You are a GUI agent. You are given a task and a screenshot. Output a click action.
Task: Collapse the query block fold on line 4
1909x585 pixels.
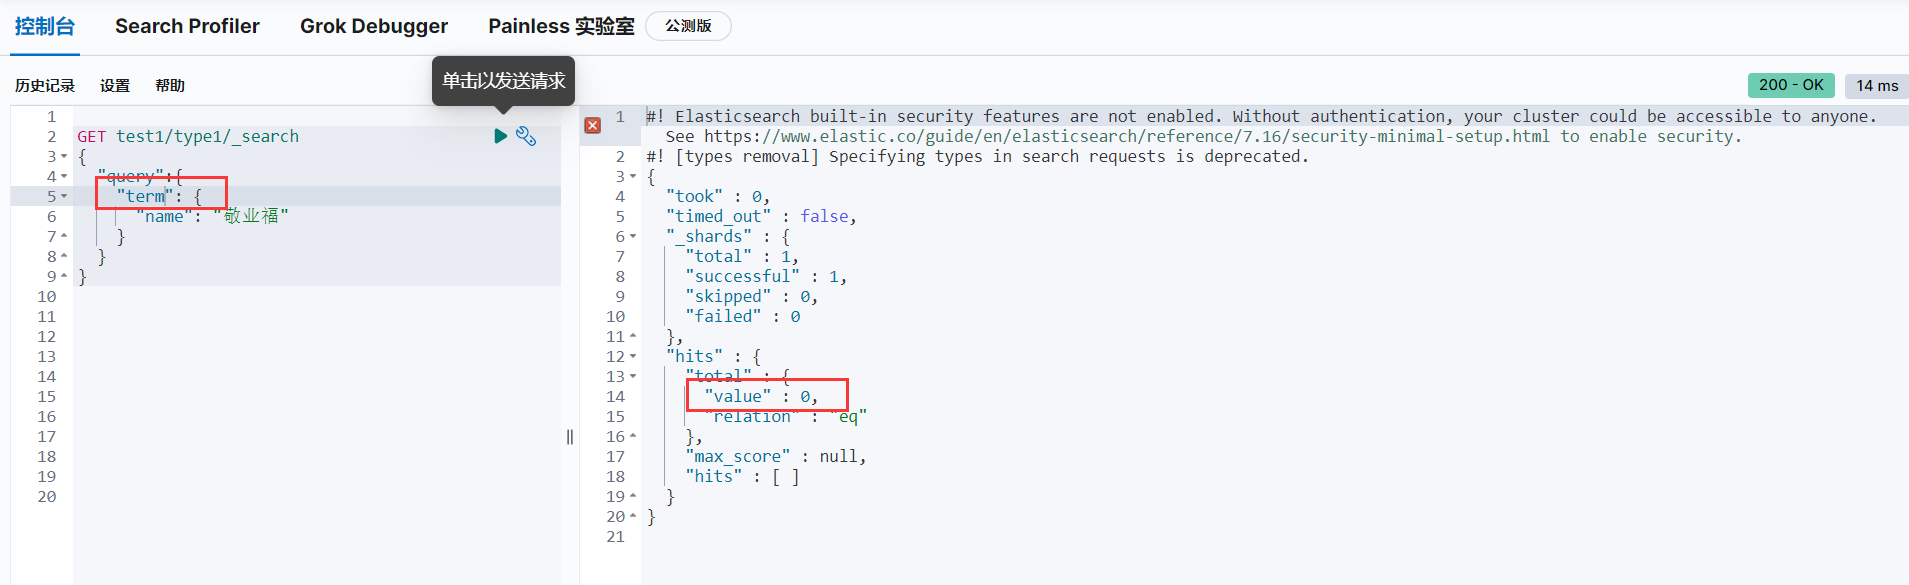(64, 176)
